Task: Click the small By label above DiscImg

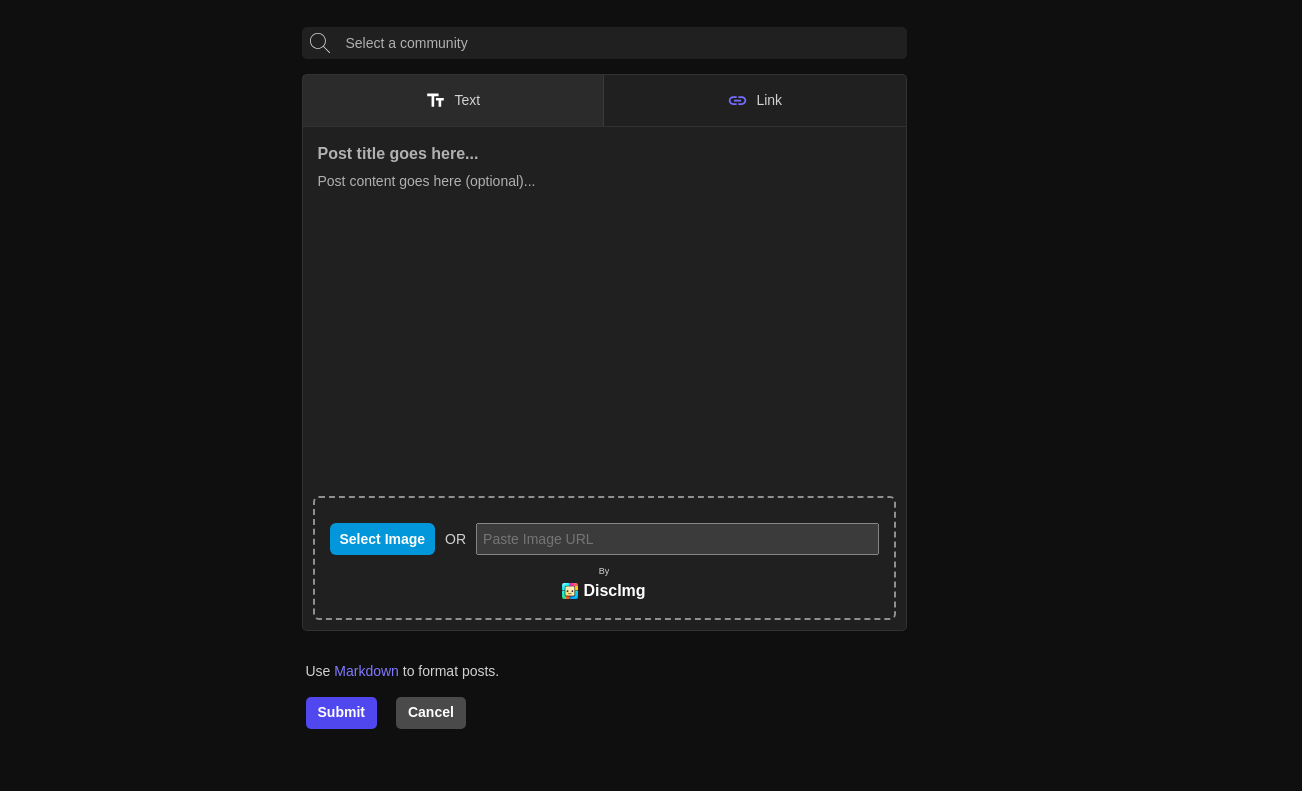Action: (x=604, y=571)
